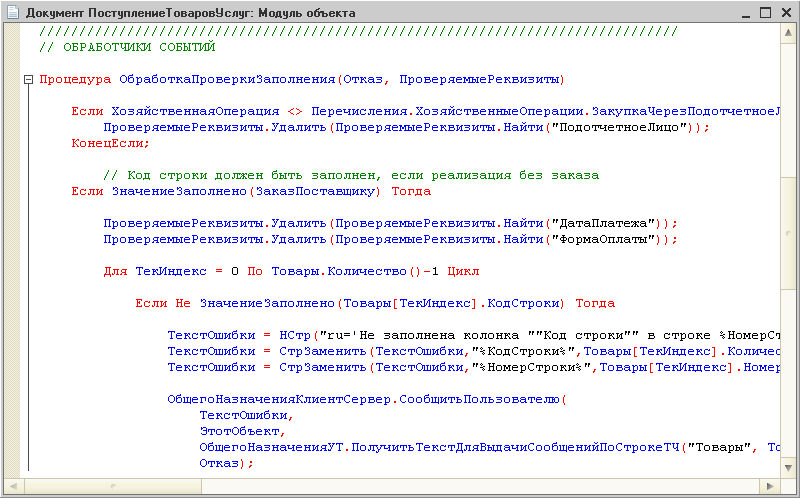
Task: Click the document icon in title bar
Action: tap(15, 13)
